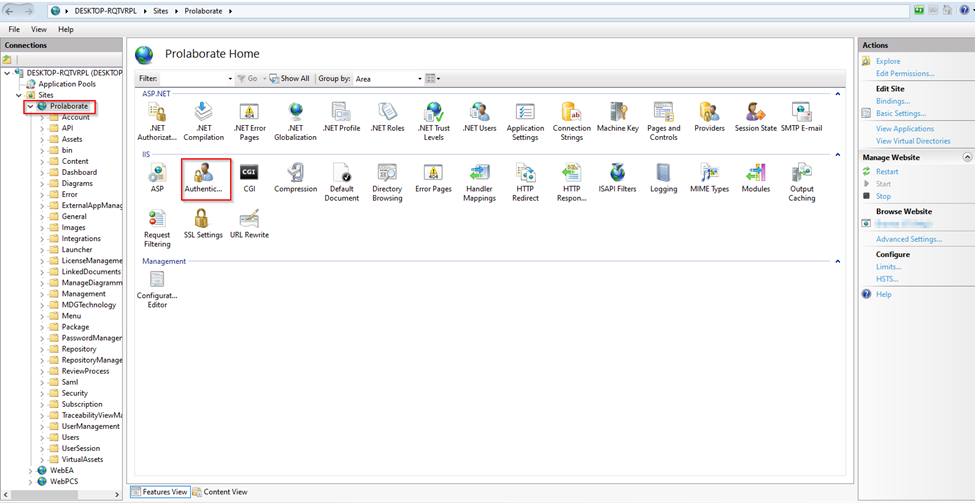The width and height of the screenshot is (975, 503).
Task: Open Handler Mappings feature
Action: [x=479, y=182]
